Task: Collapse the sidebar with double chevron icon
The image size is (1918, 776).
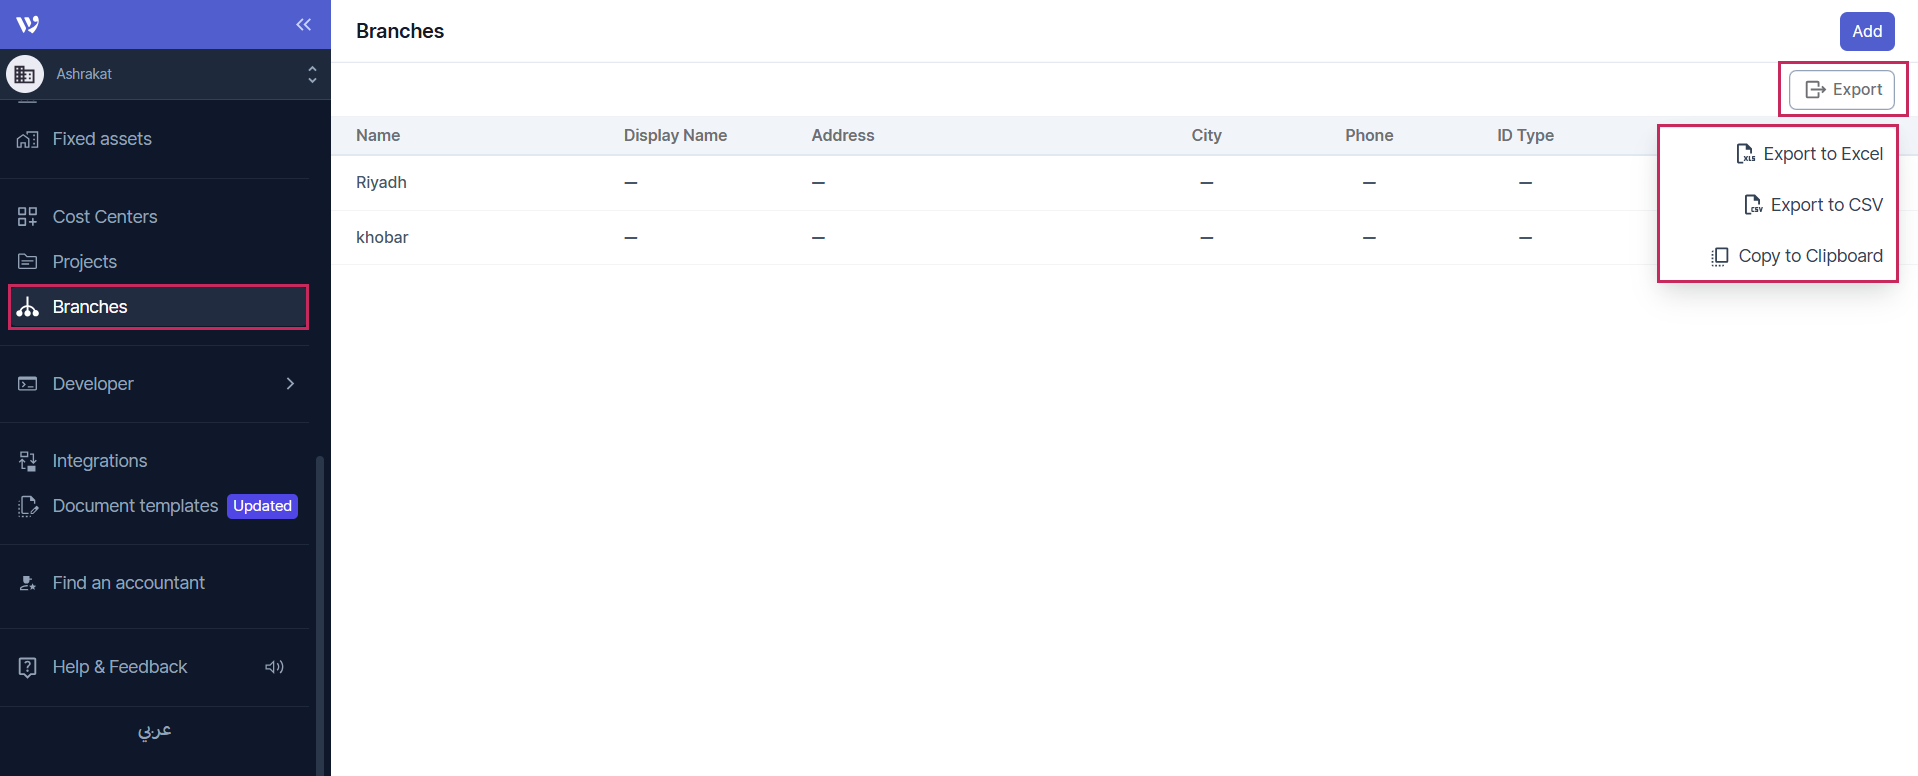Action: (303, 25)
